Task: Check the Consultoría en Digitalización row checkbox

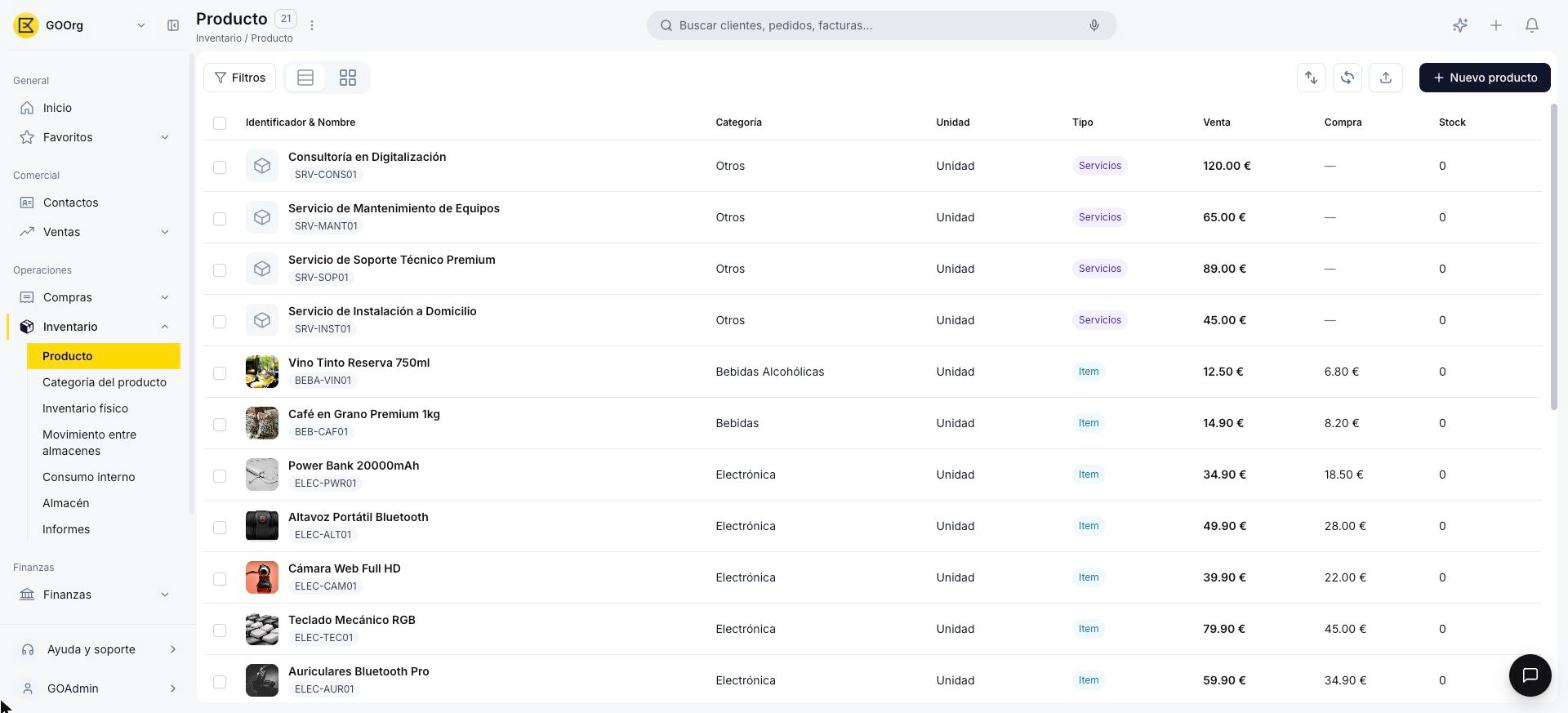Action: (220, 167)
